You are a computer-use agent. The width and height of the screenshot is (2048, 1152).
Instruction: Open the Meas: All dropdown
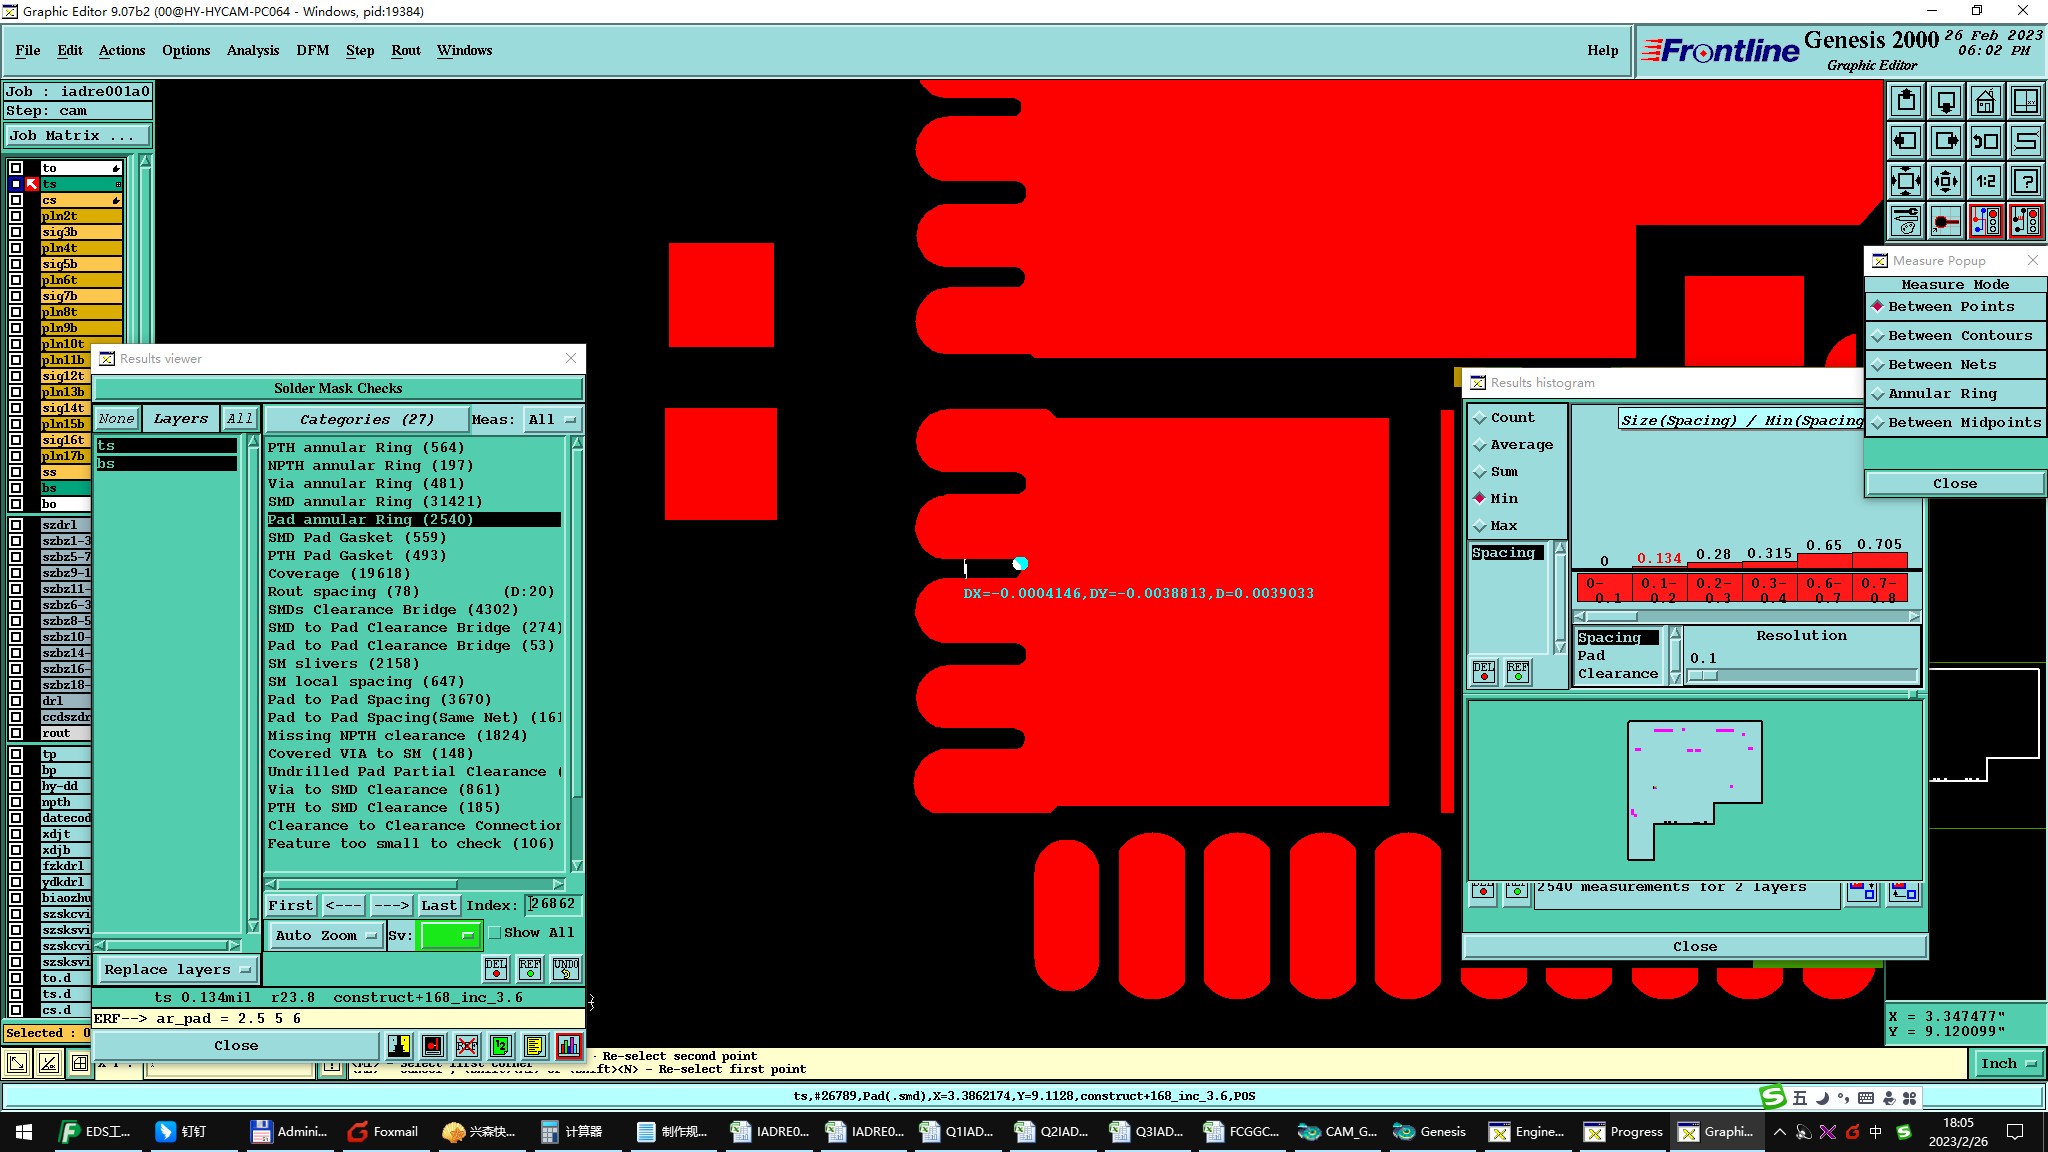point(552,420)
